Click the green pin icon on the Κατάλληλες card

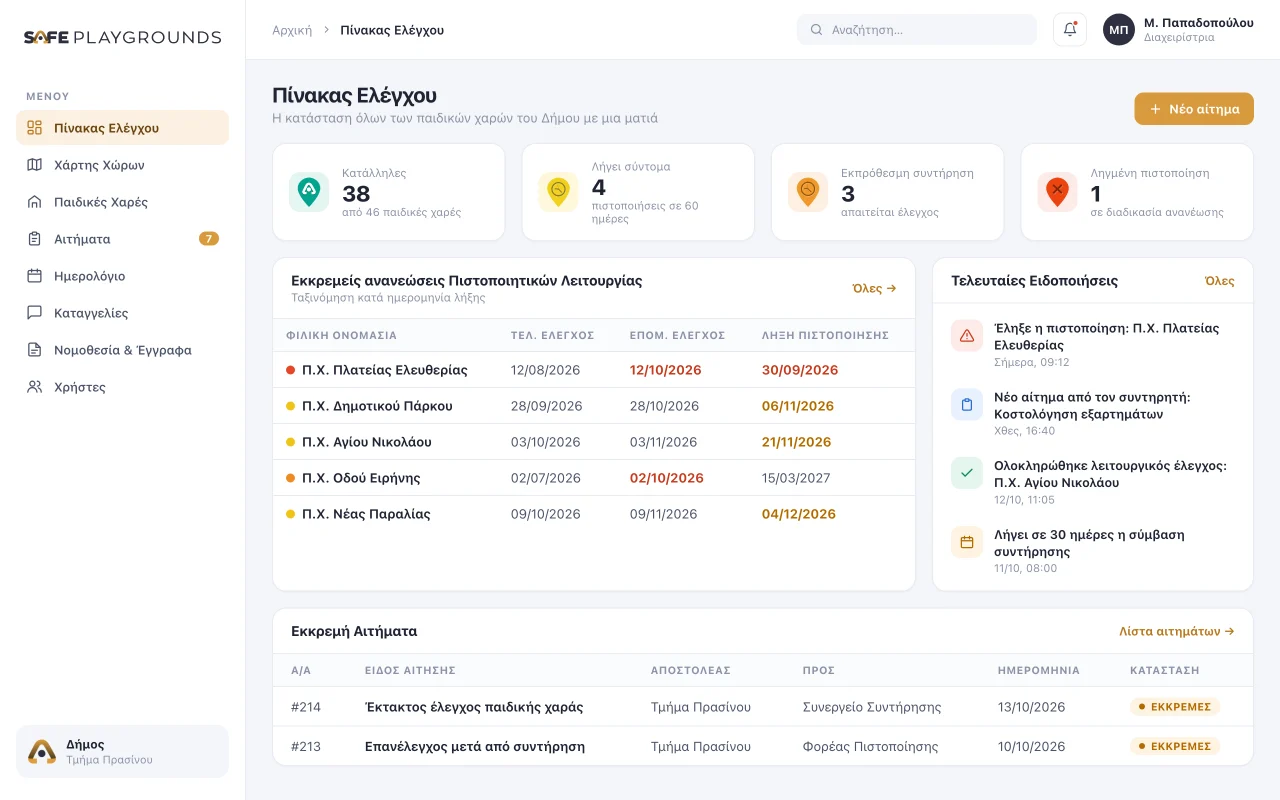pos(309,192)
